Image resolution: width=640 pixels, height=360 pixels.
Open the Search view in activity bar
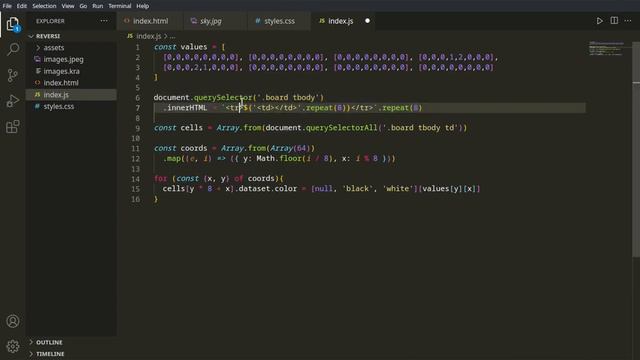(13, 49)
